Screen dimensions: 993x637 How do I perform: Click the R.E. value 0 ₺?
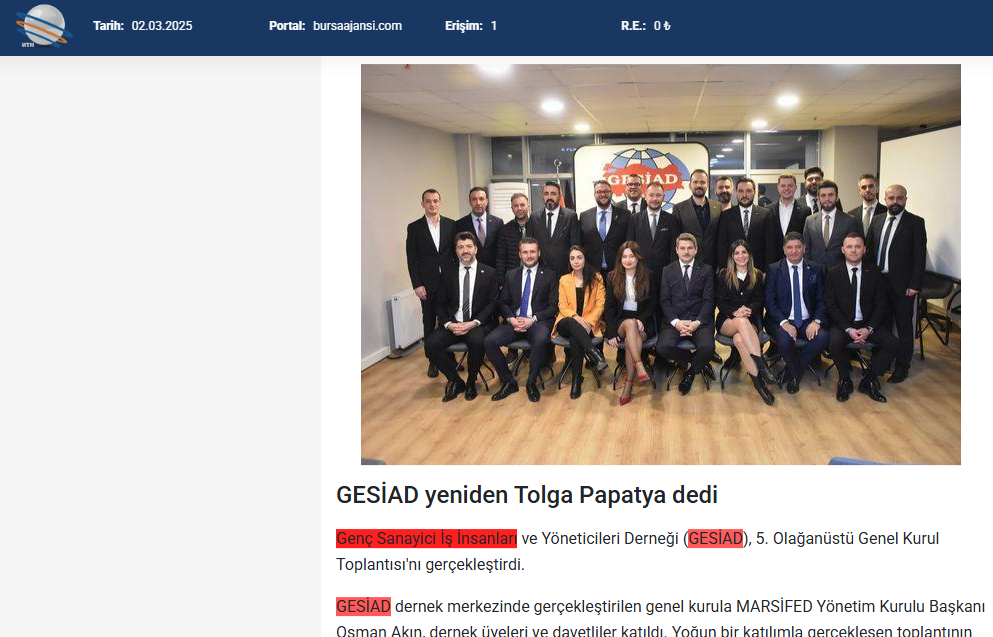pyautogui.click(x=662, y=26)
